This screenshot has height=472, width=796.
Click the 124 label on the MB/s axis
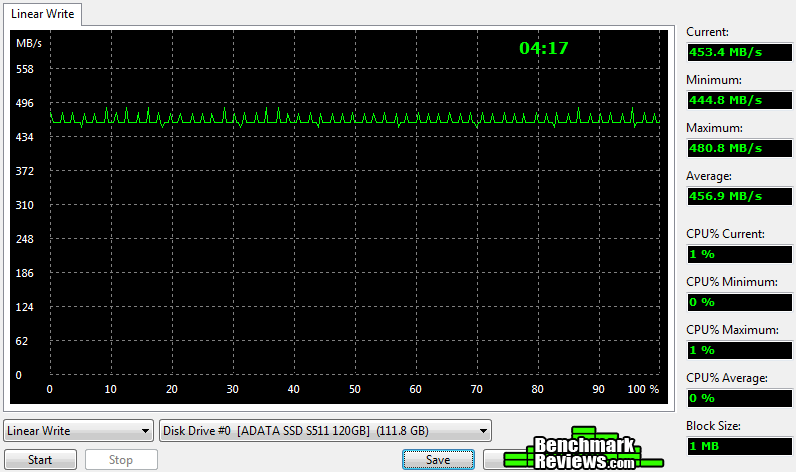[x=24, y=307]
